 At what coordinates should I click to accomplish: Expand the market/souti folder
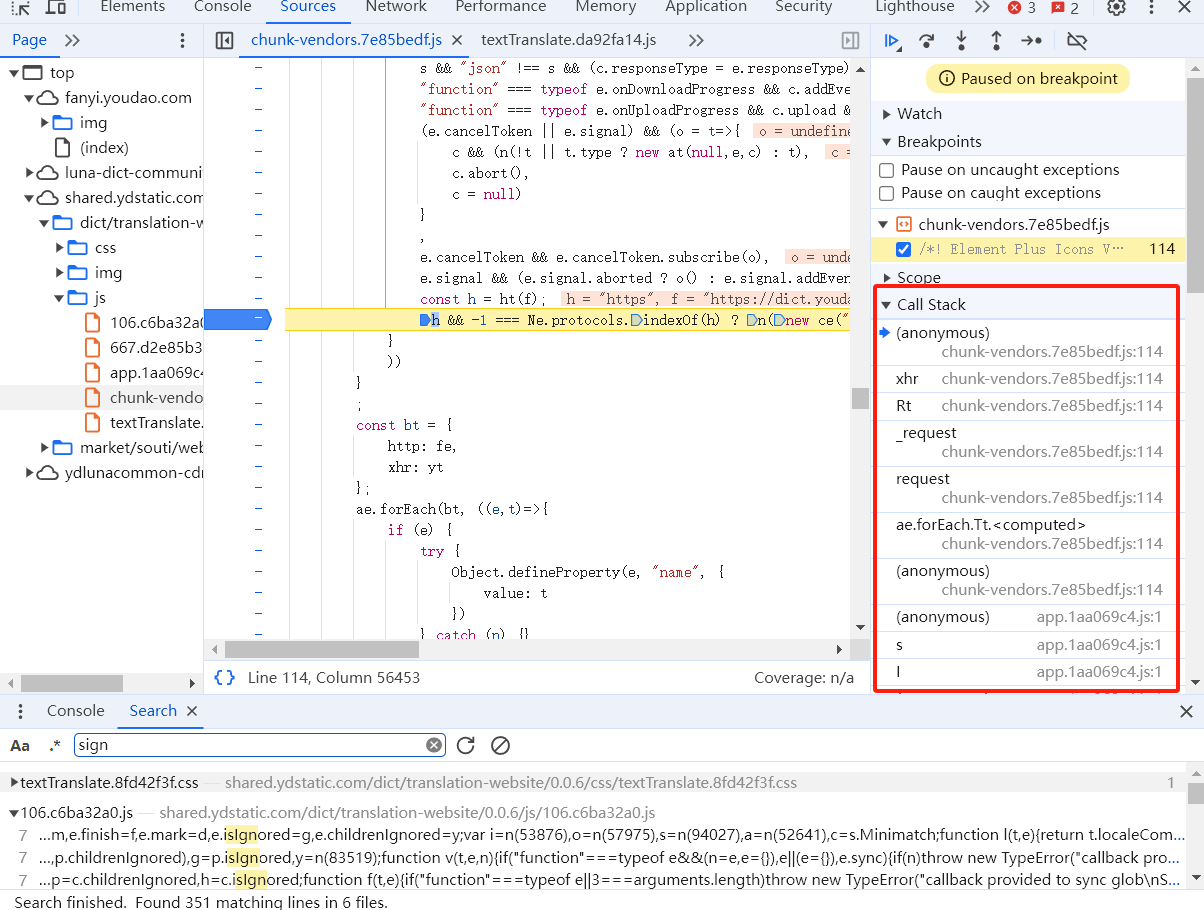click(x=45, y=448)
